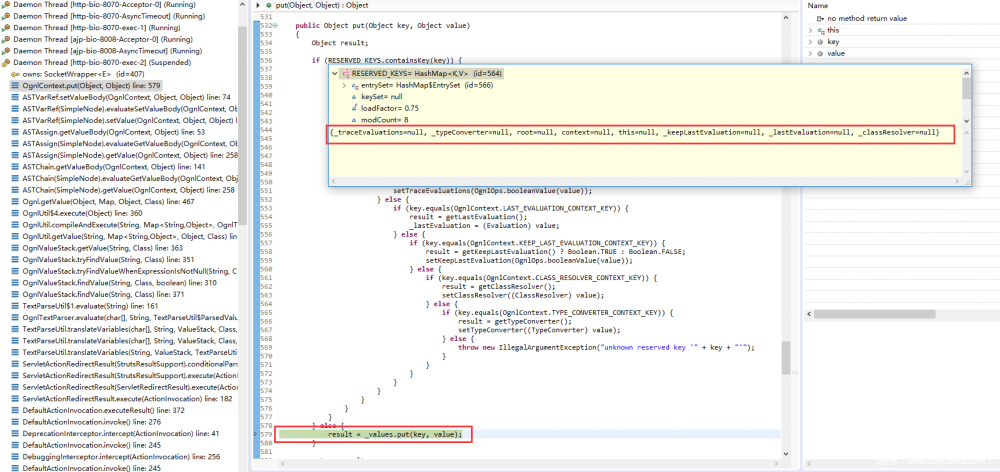Click the modCount field icon in popup
Viewport: 1000px width, 472px height.
(355, 120)
